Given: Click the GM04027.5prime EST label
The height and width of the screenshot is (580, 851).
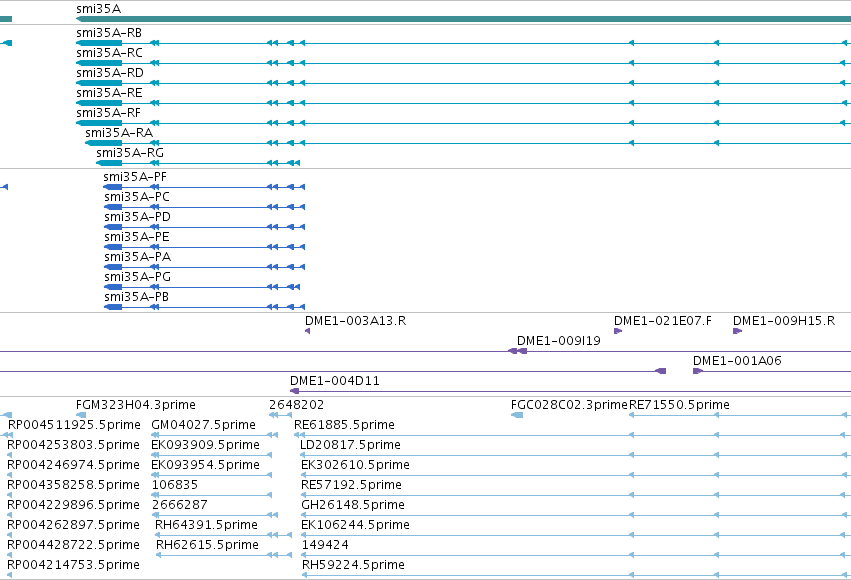Looking at the screenshot, I should pos(204,425).
